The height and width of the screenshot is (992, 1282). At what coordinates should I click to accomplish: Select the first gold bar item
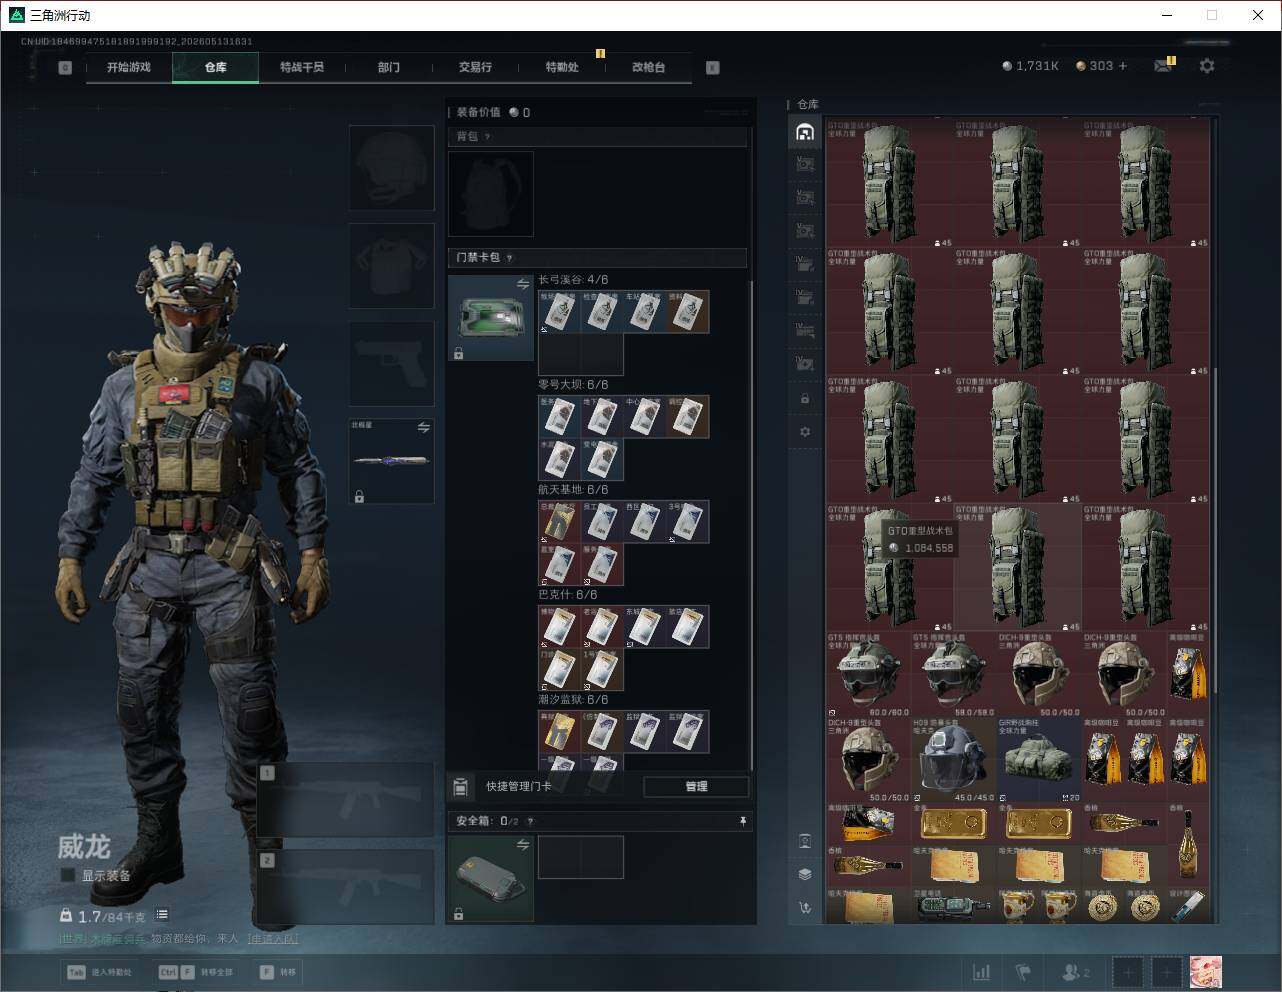pyautogui.click(x=953, y=824)
